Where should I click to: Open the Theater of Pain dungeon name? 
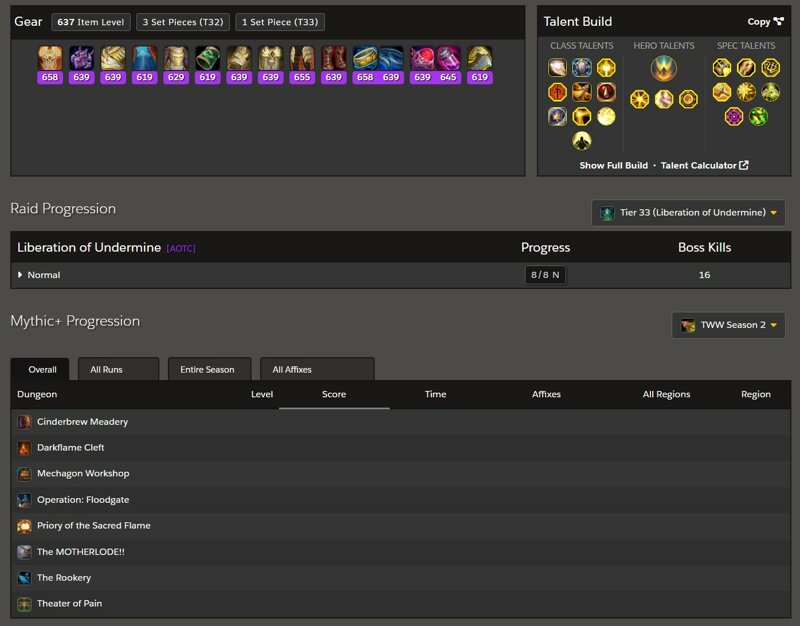click(69, 604)
